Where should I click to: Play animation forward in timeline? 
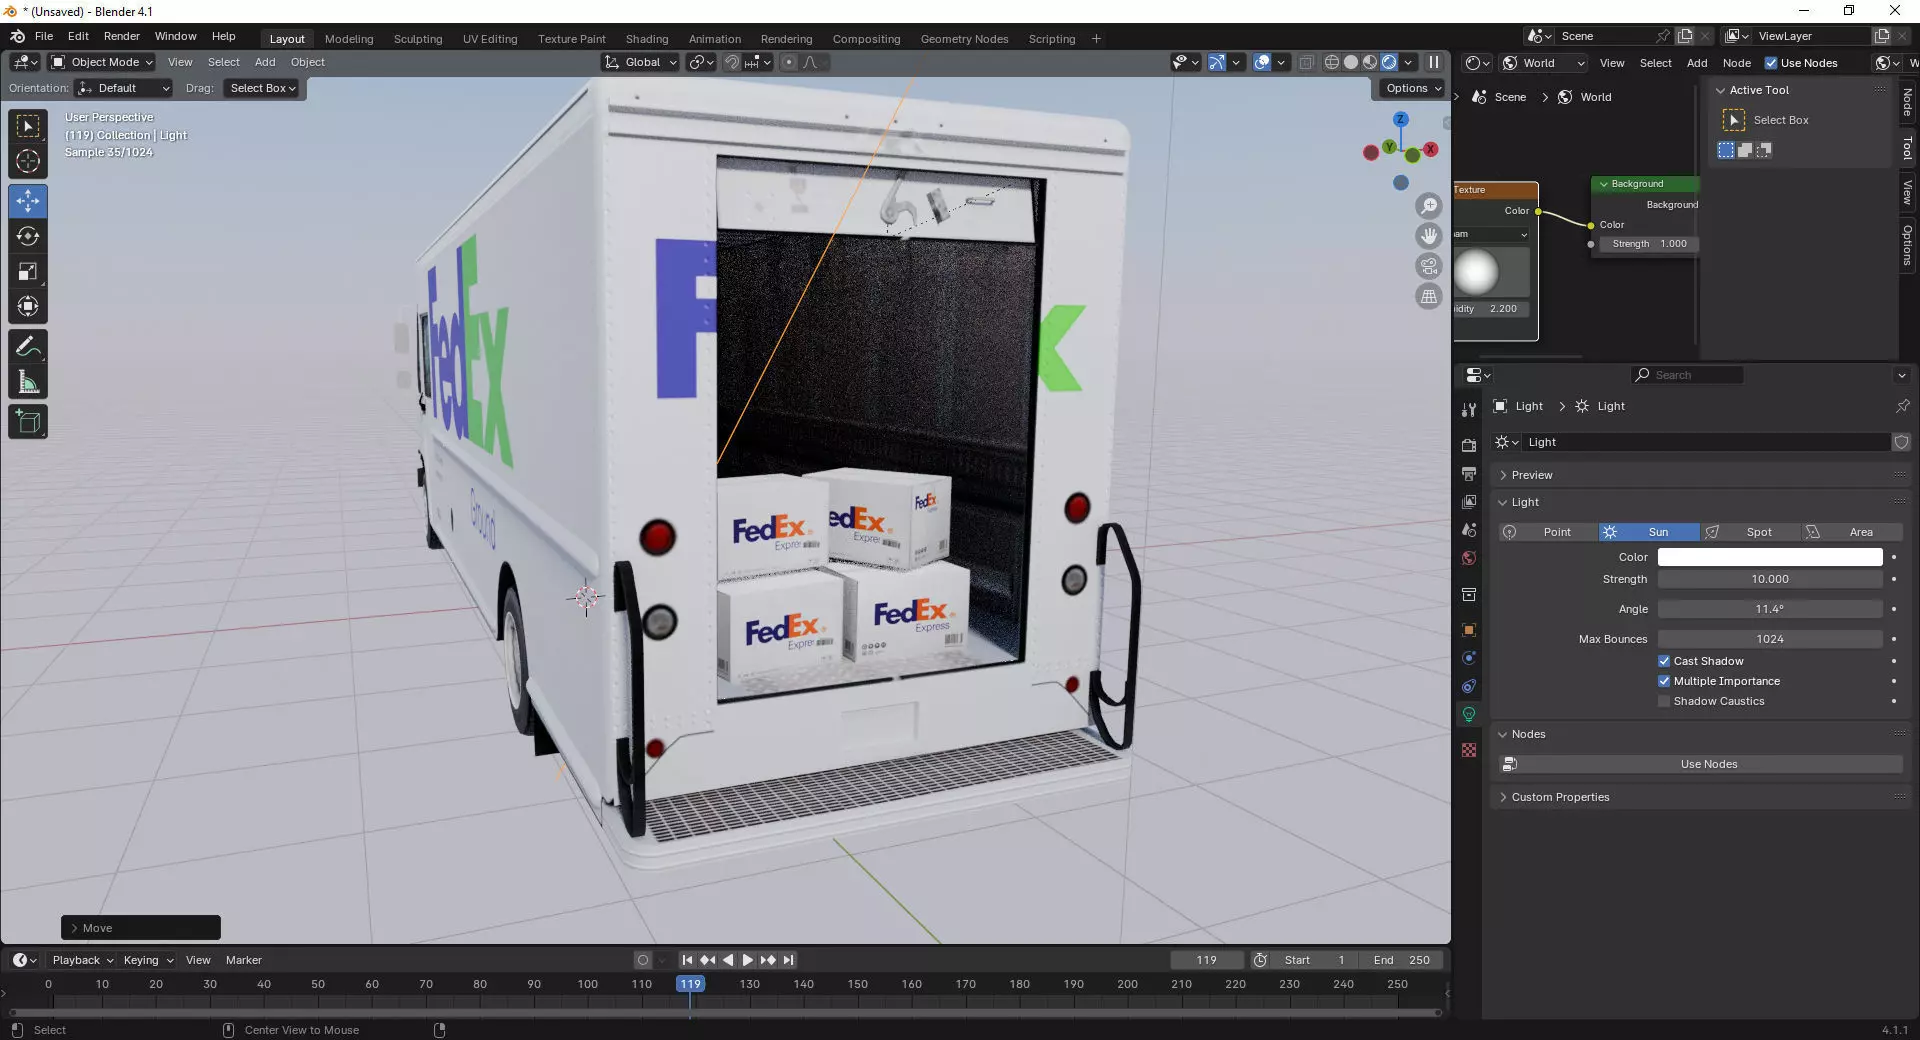tap(747, 960)
